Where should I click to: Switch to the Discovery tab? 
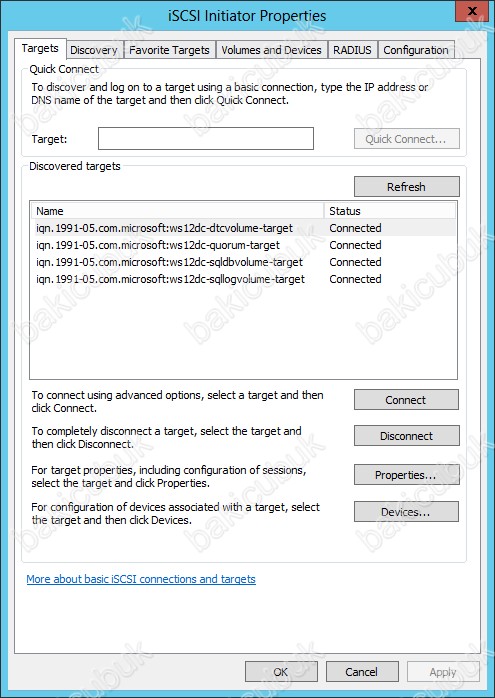(94, 50)
